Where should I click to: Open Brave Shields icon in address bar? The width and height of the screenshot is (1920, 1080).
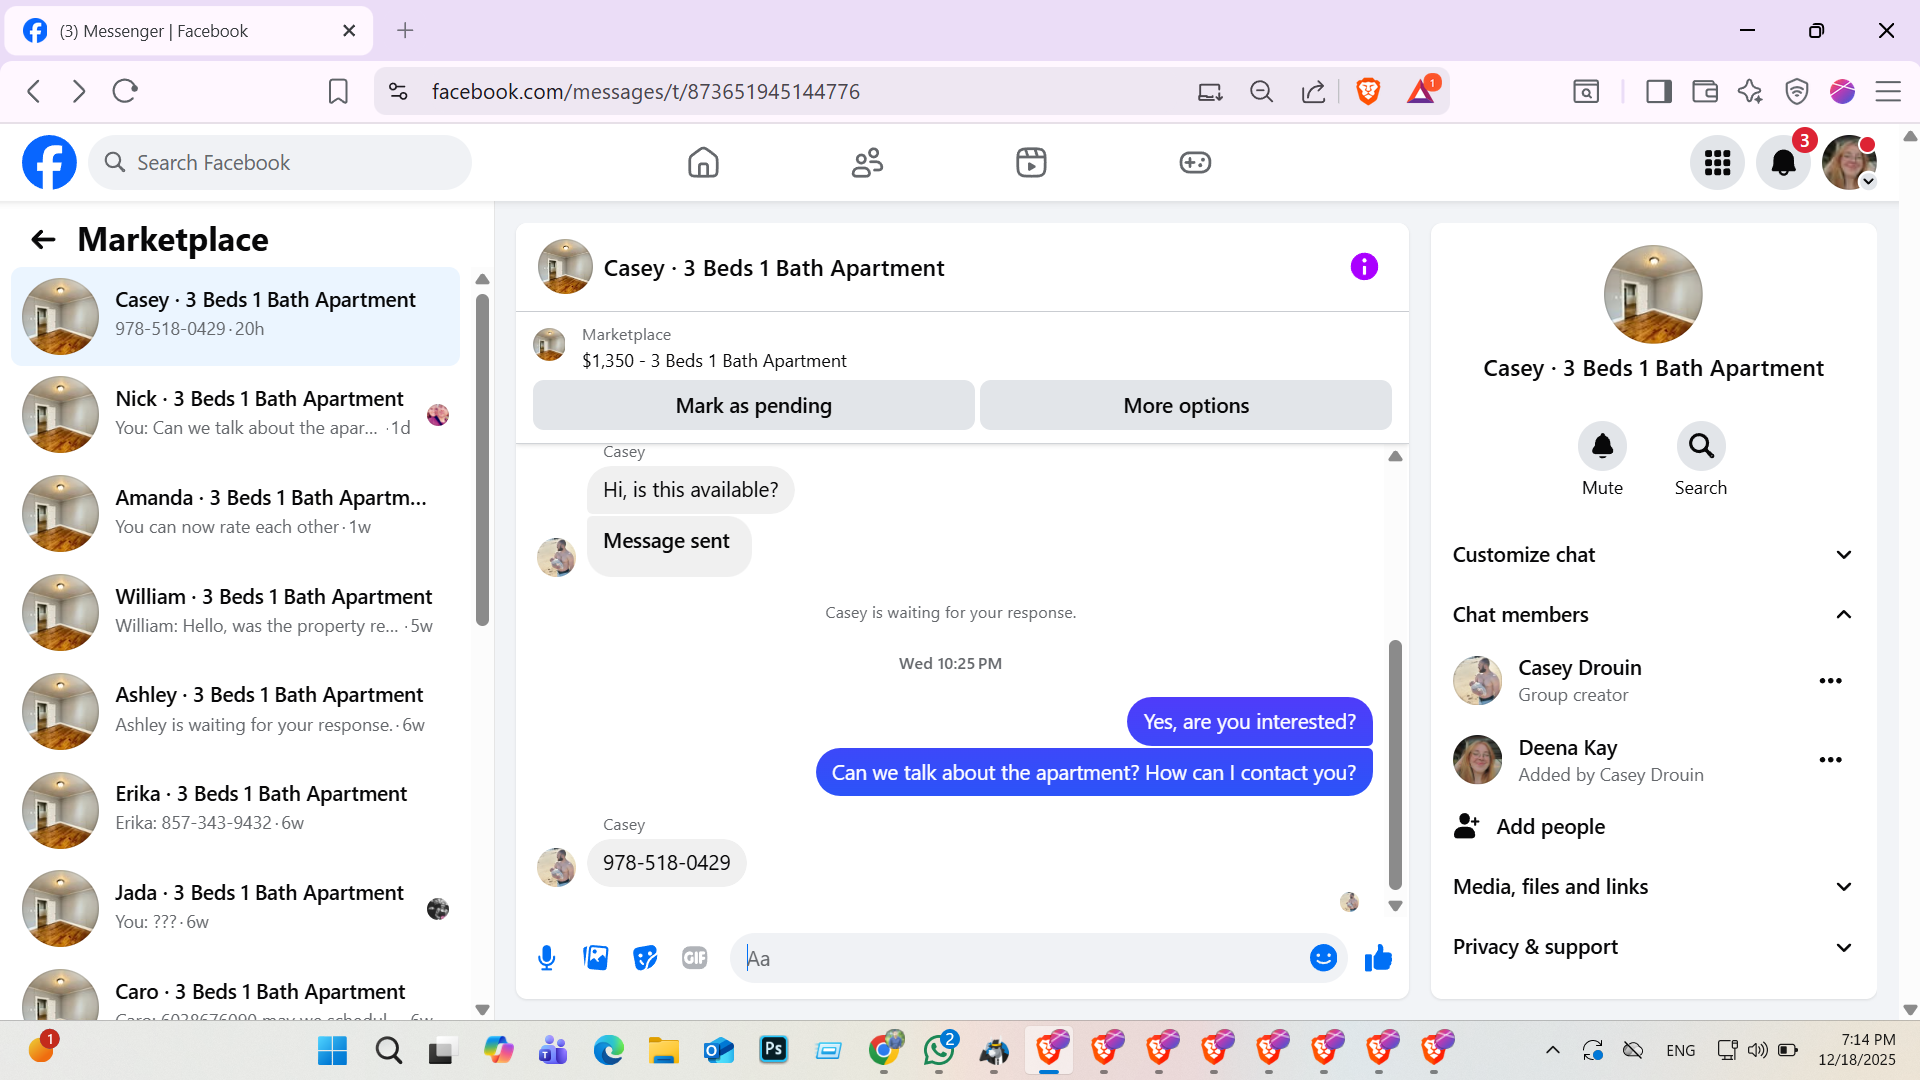[1368, 92]
